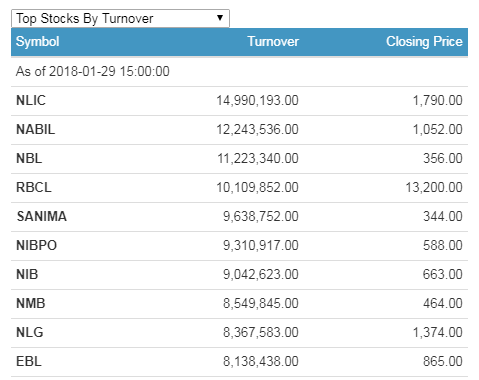Open the NBL stock symbol link

point(29,158)
